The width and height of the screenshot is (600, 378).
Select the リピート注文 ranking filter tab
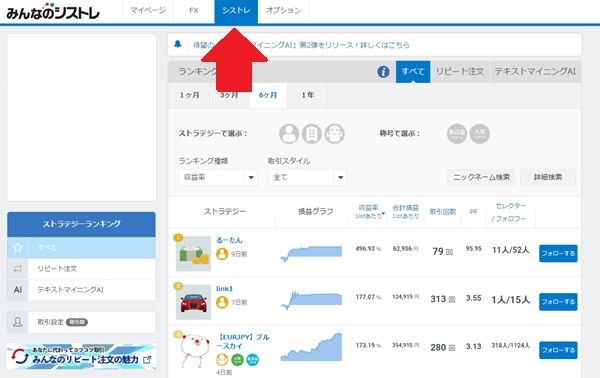[460, 72]
